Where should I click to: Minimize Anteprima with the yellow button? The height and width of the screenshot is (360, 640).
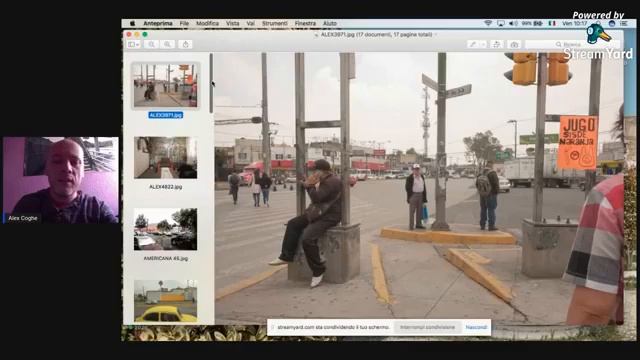137,35
